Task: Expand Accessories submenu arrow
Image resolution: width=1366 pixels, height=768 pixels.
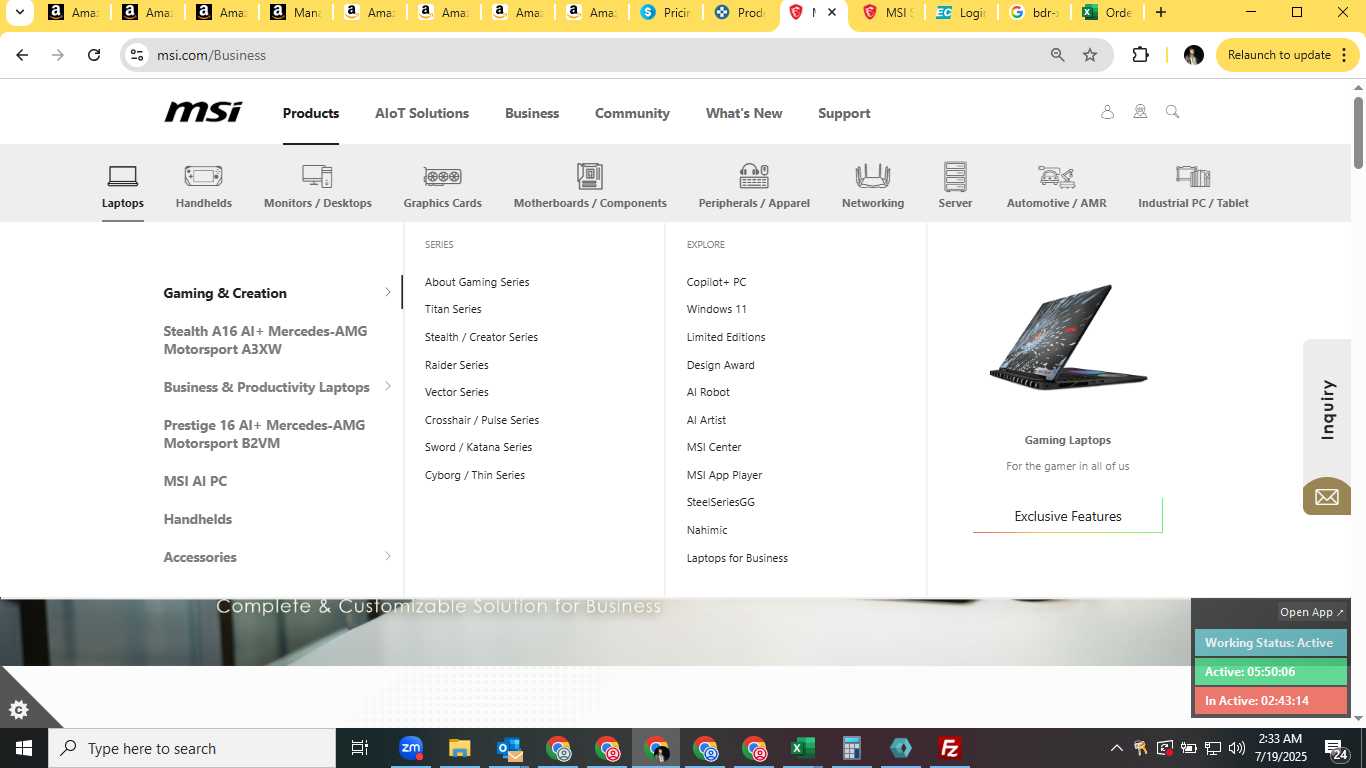Action: pyautogui.click(x=388, y=556)
